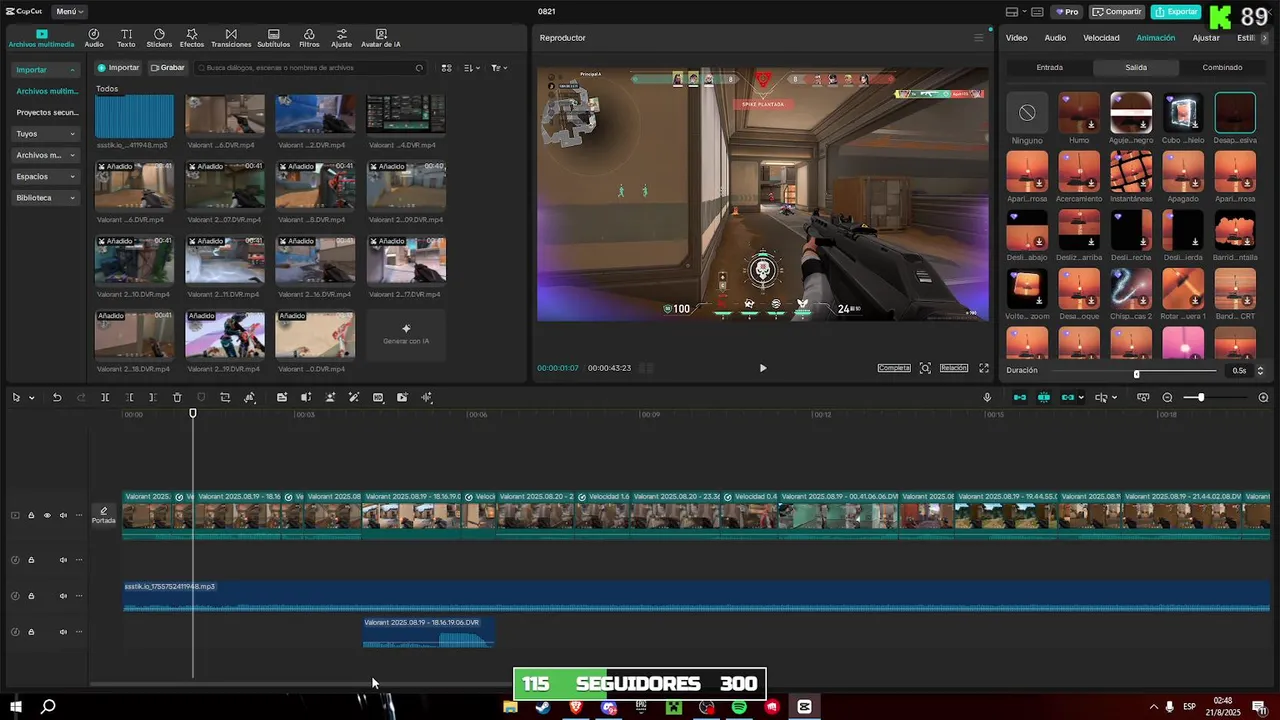Switch to the Video inspector tab
Screen dimensions: 1280x720
(x=1016, y=38)
